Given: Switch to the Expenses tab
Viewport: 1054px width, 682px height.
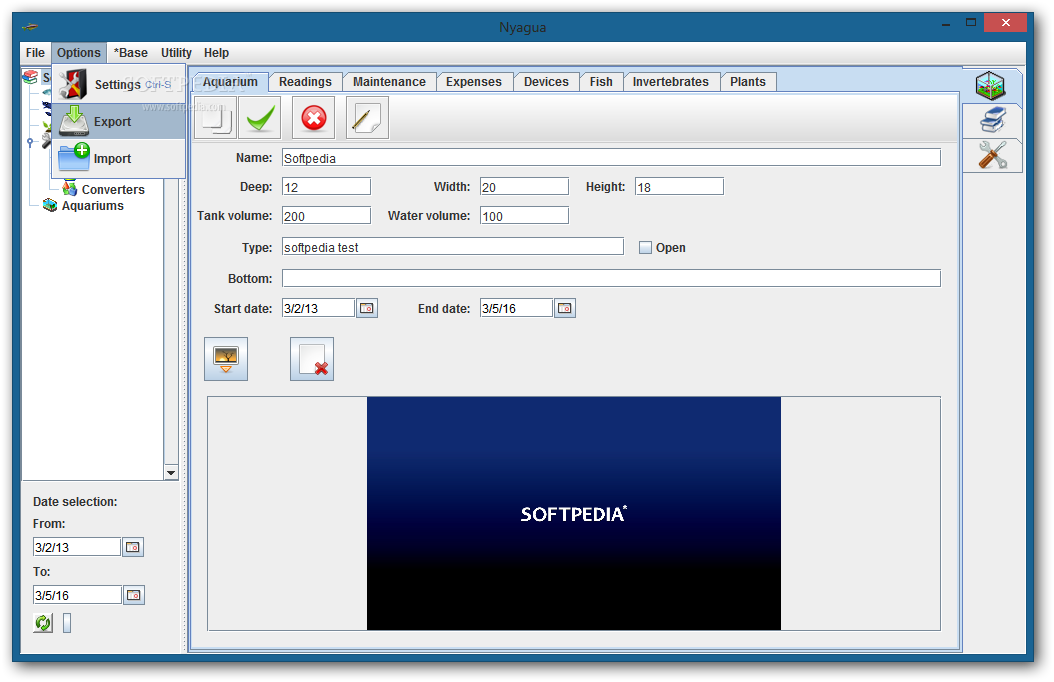Looking at the screenshot, I should point(474,82).
